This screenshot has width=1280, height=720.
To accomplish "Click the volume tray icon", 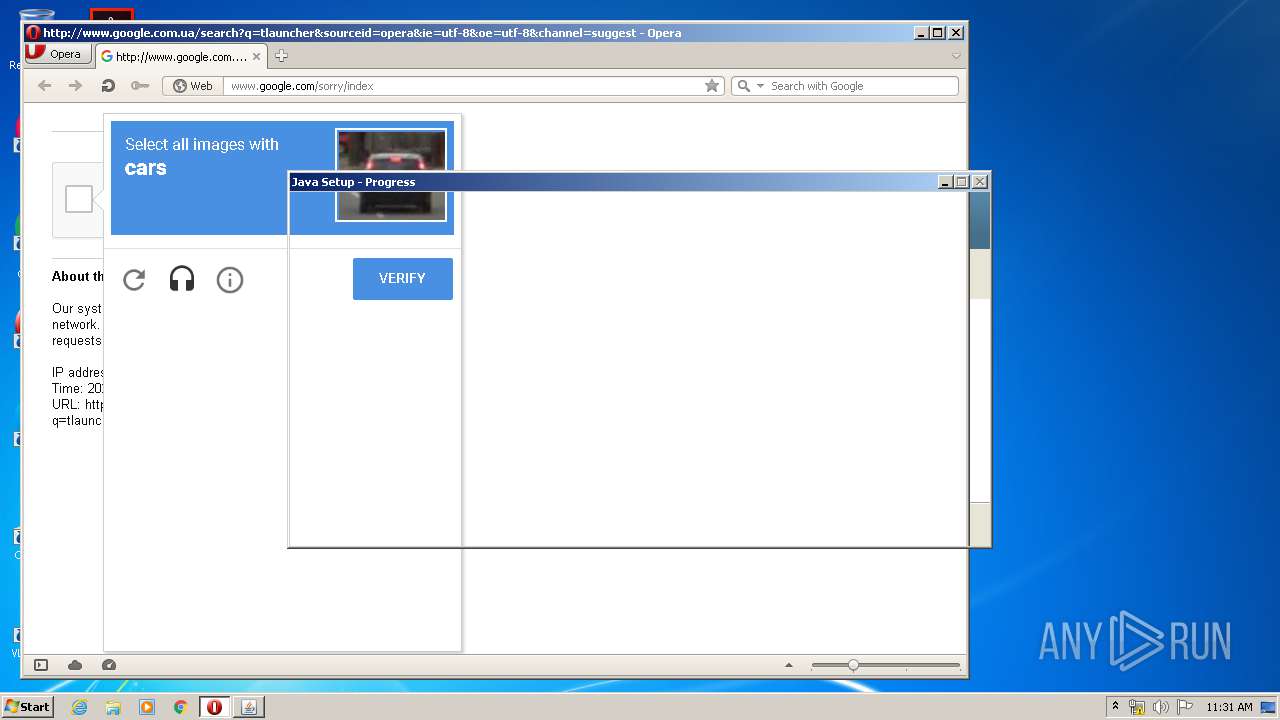I will tap(1161, 707).
